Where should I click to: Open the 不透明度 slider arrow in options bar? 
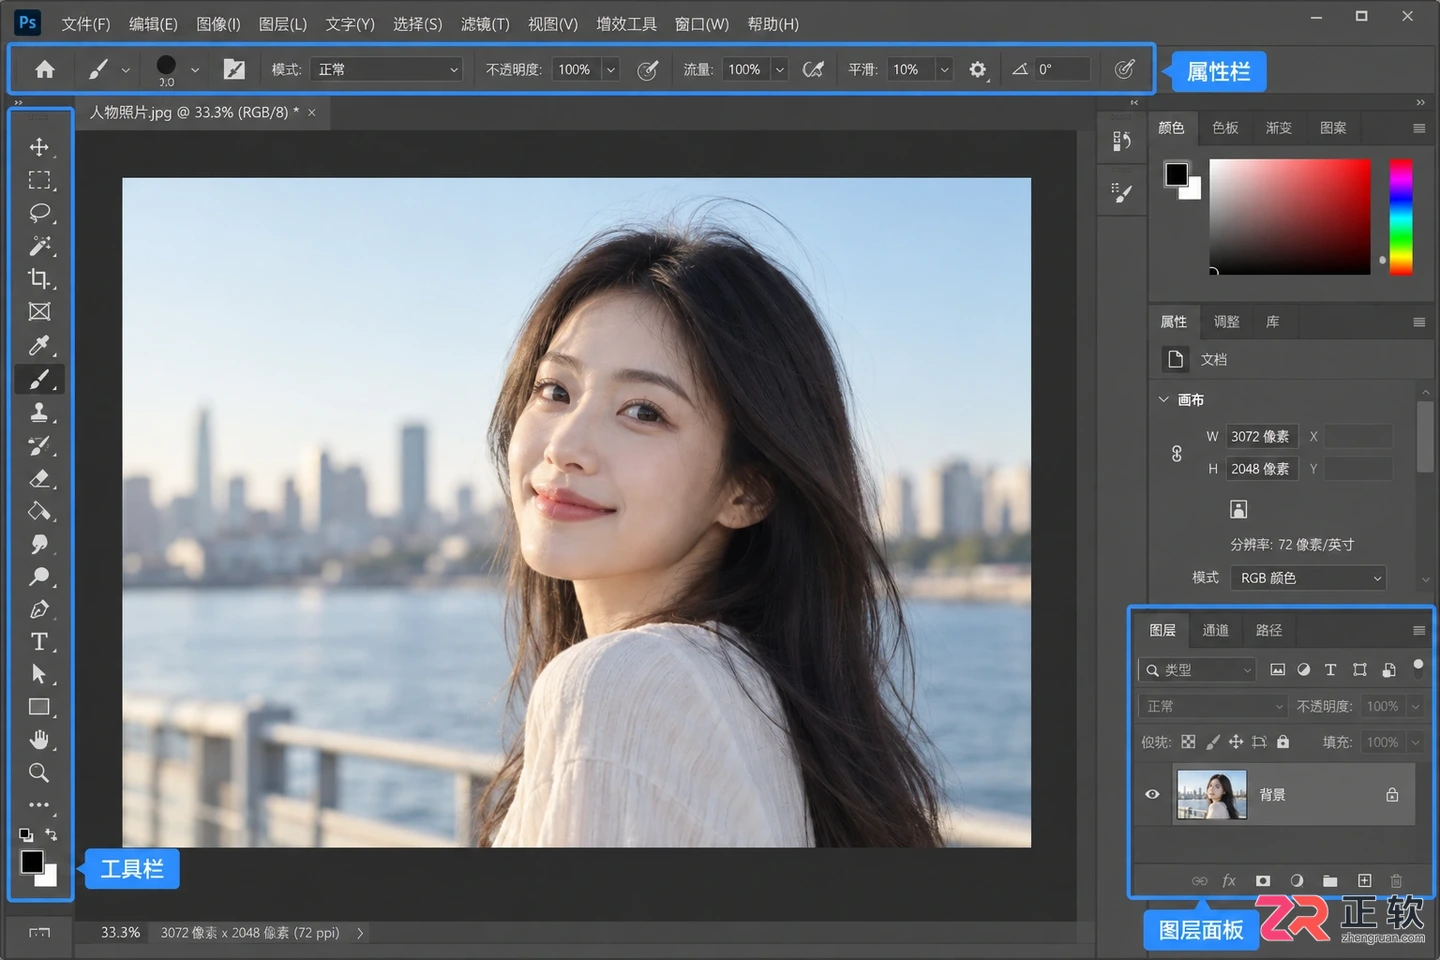(611, 69)
